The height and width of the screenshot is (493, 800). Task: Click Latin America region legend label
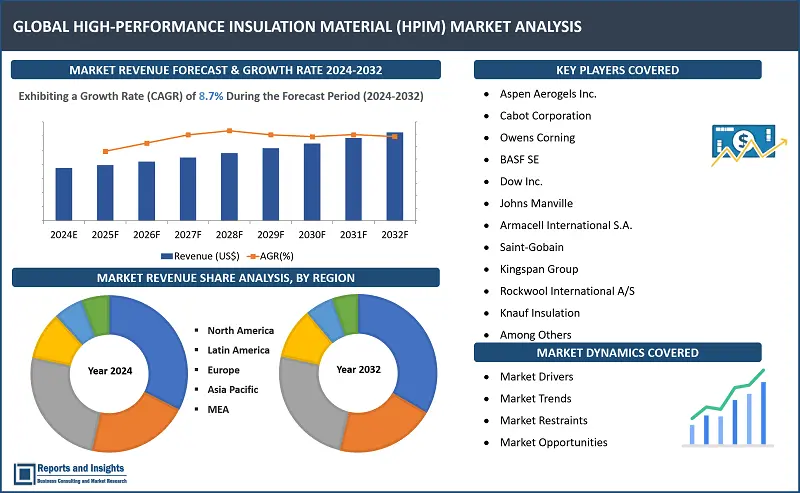(x=238, y=350)
